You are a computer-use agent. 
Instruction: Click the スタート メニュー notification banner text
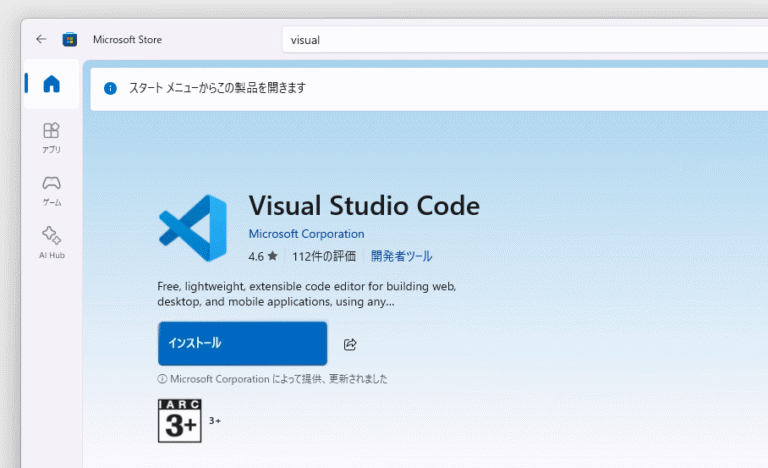tap(217, 88)
